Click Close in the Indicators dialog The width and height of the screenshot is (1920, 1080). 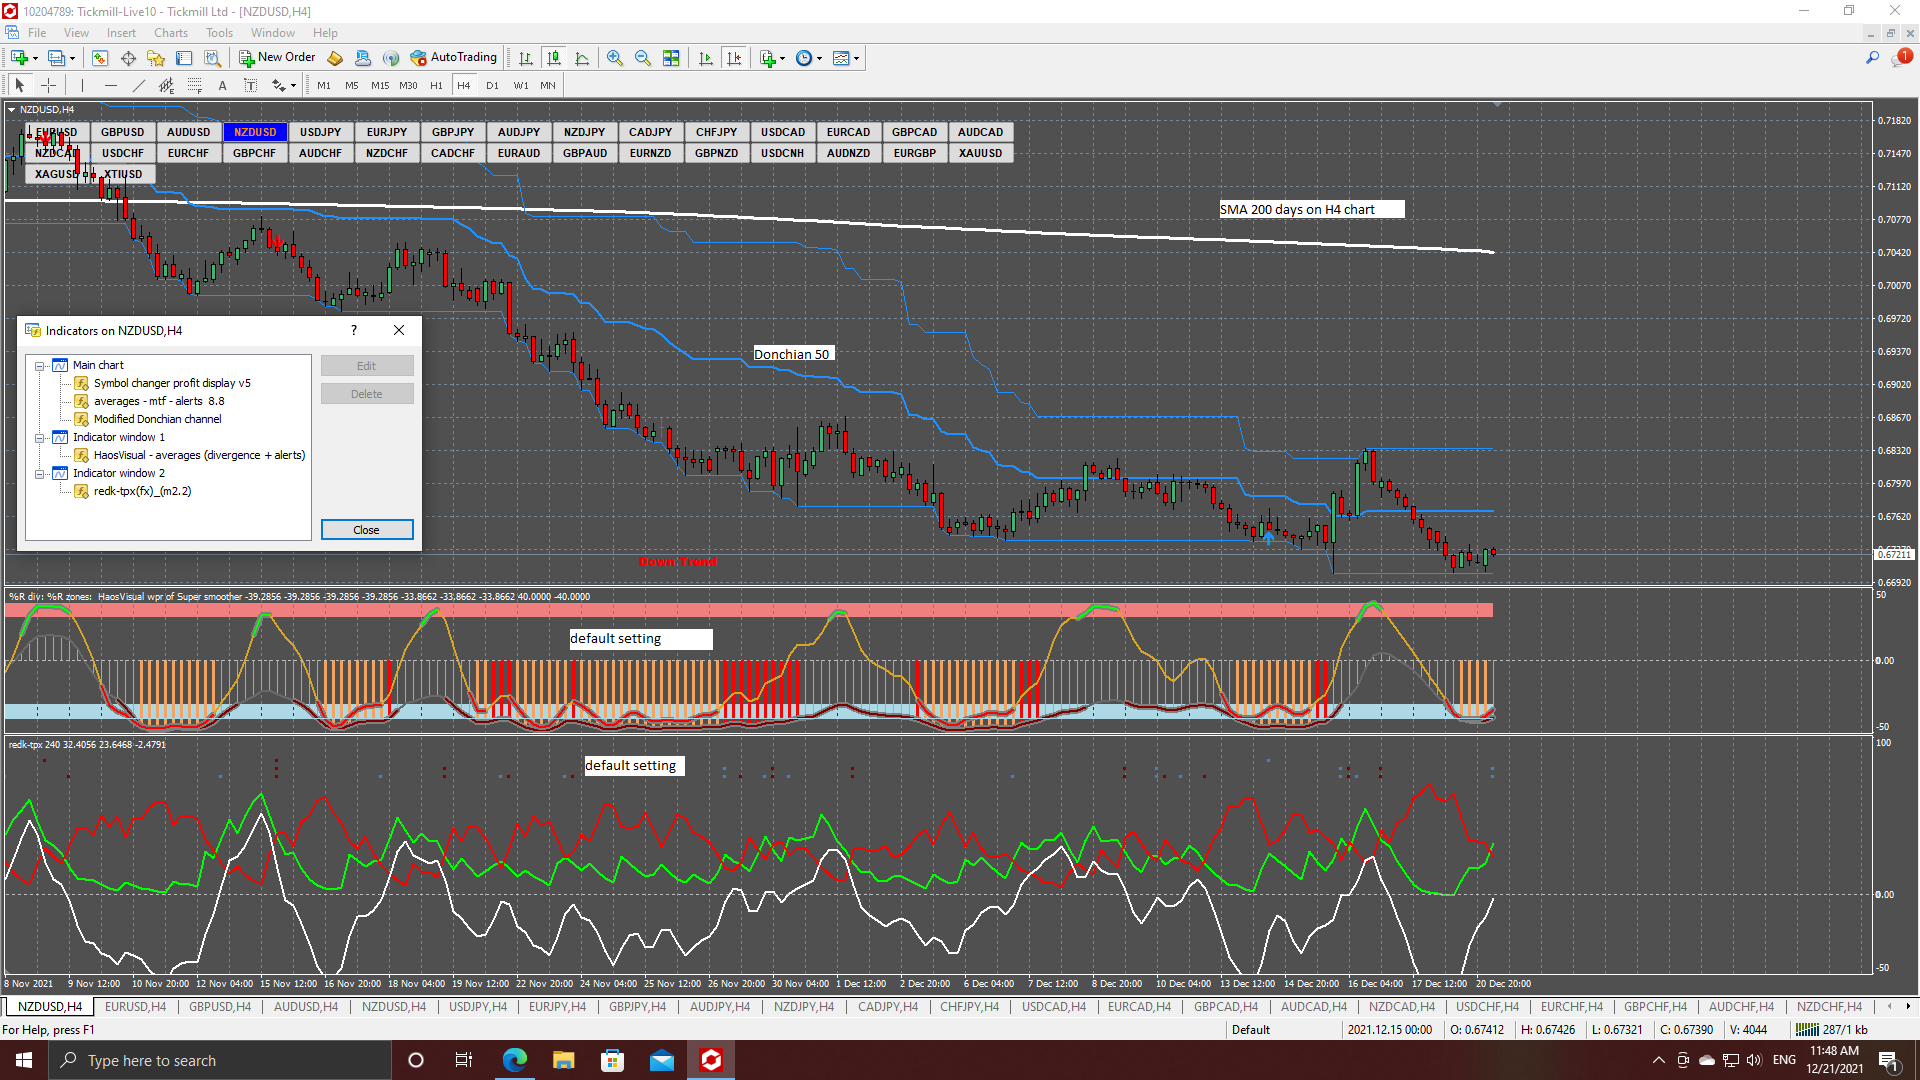click(366, 530)
